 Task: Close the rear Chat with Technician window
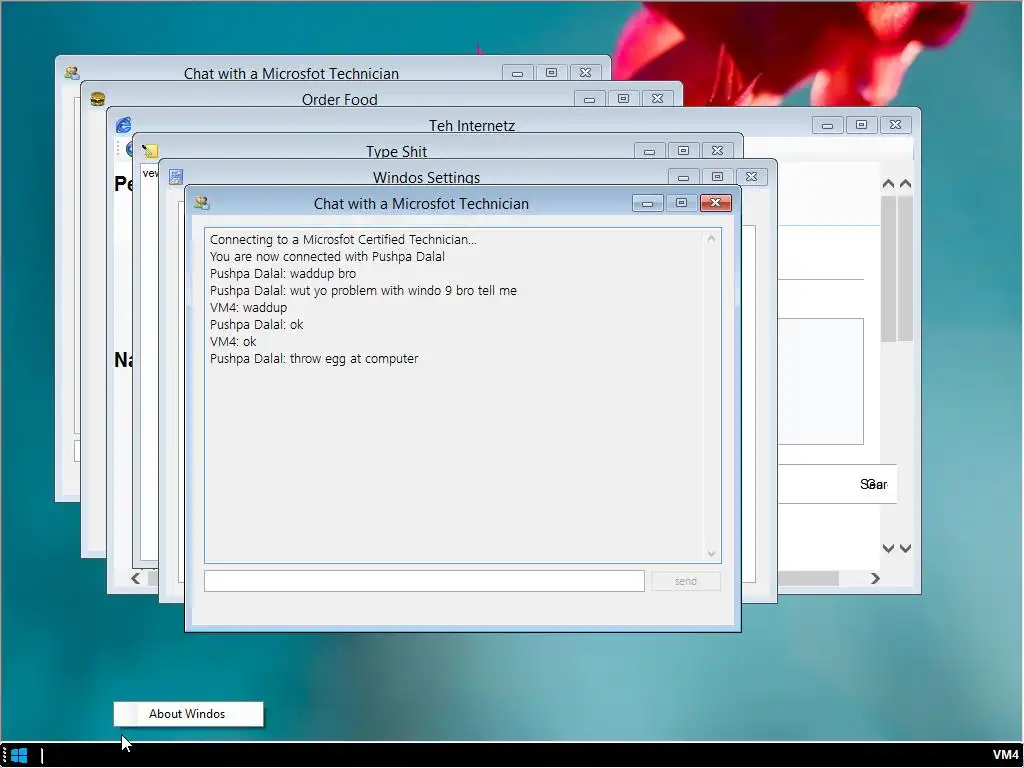pos(586,72)
